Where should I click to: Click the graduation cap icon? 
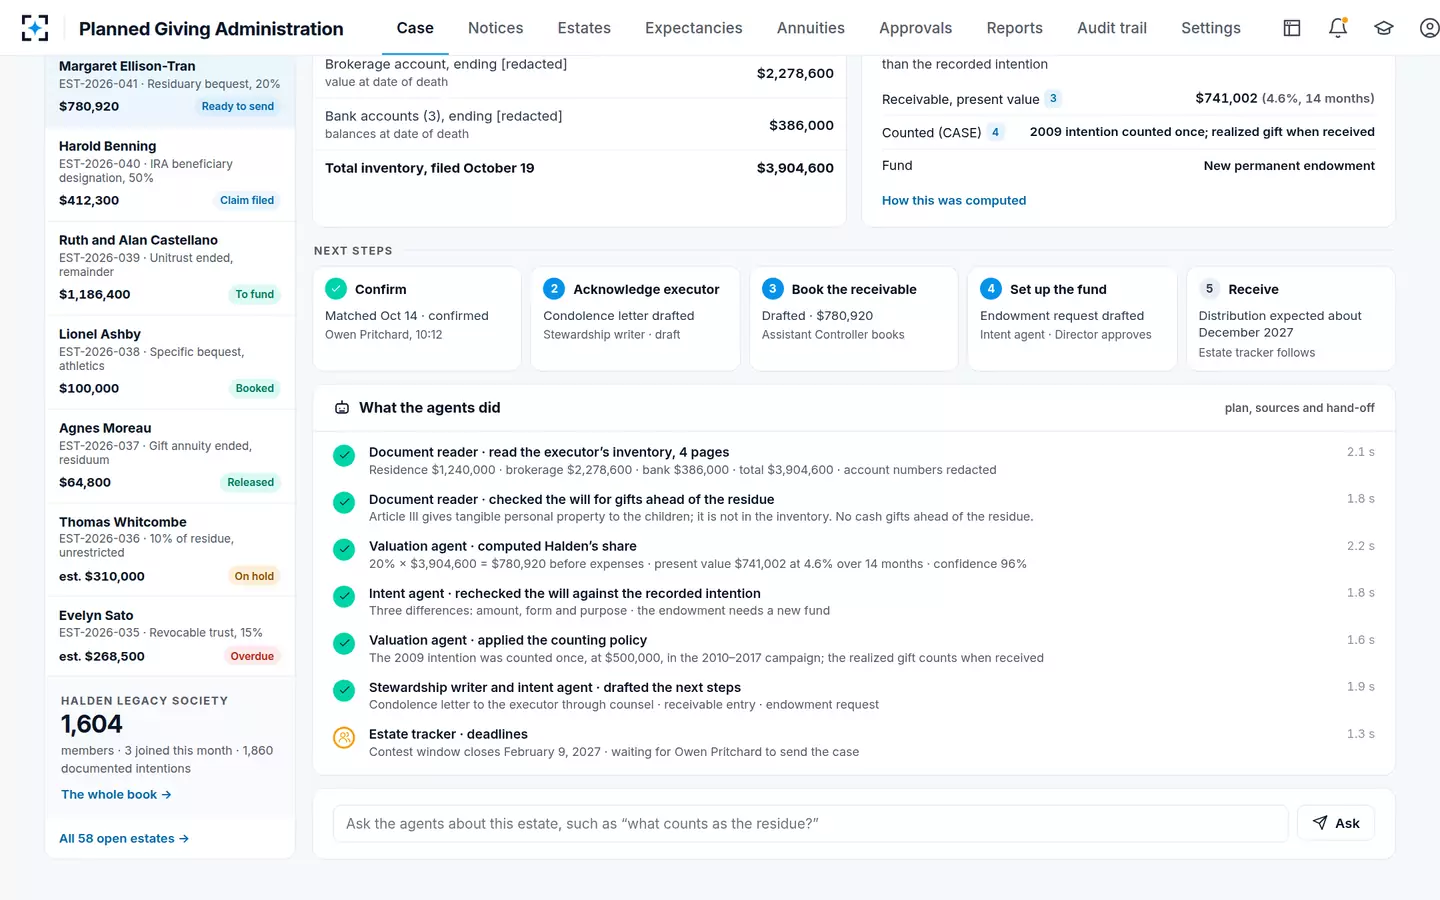point(1384,28)
